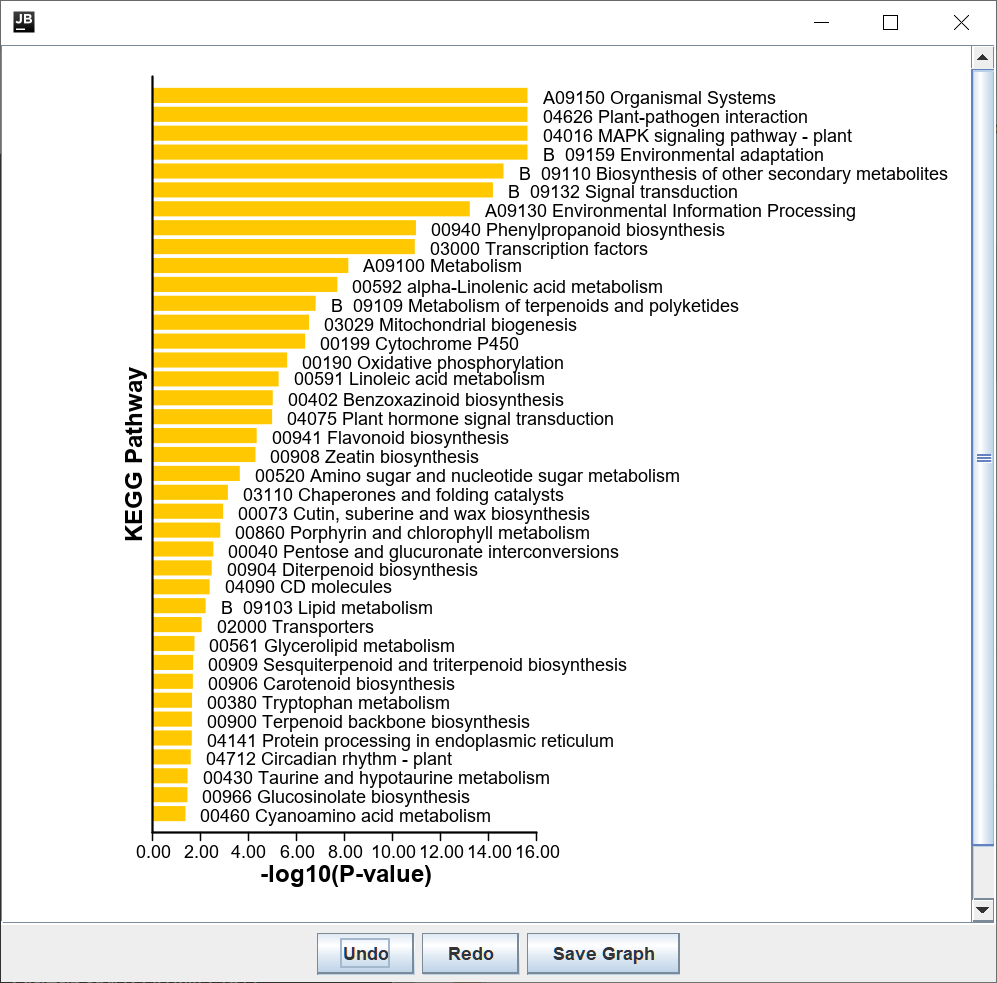Select the '04016 MAPK signaling pathway - plant' label
The width and height of the screenshot is (997, 983).
[x=697, y=136]
